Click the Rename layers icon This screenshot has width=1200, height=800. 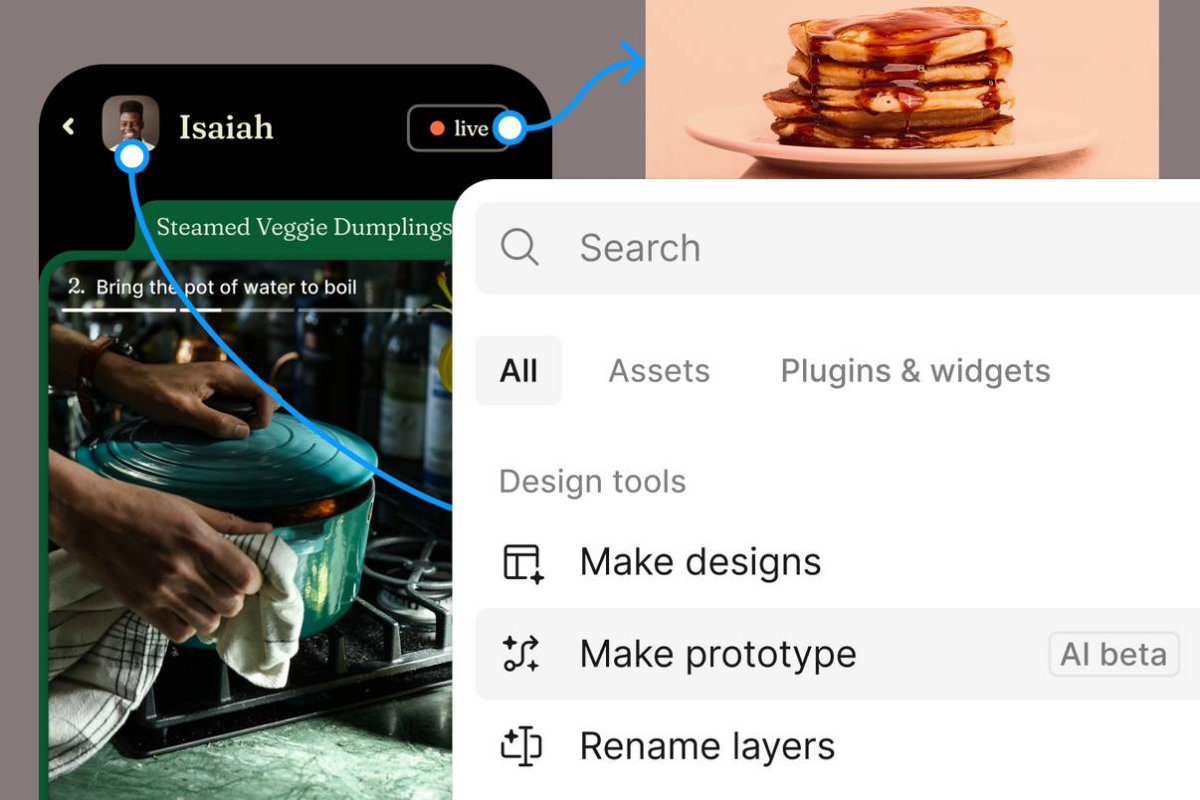click(521, 746)
